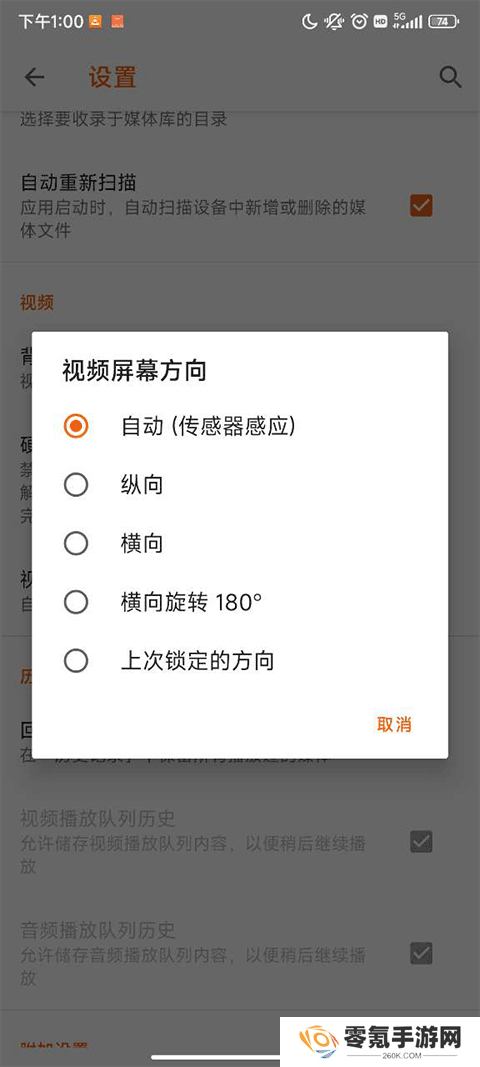Tap the first orange notification icon

[95, 22]
